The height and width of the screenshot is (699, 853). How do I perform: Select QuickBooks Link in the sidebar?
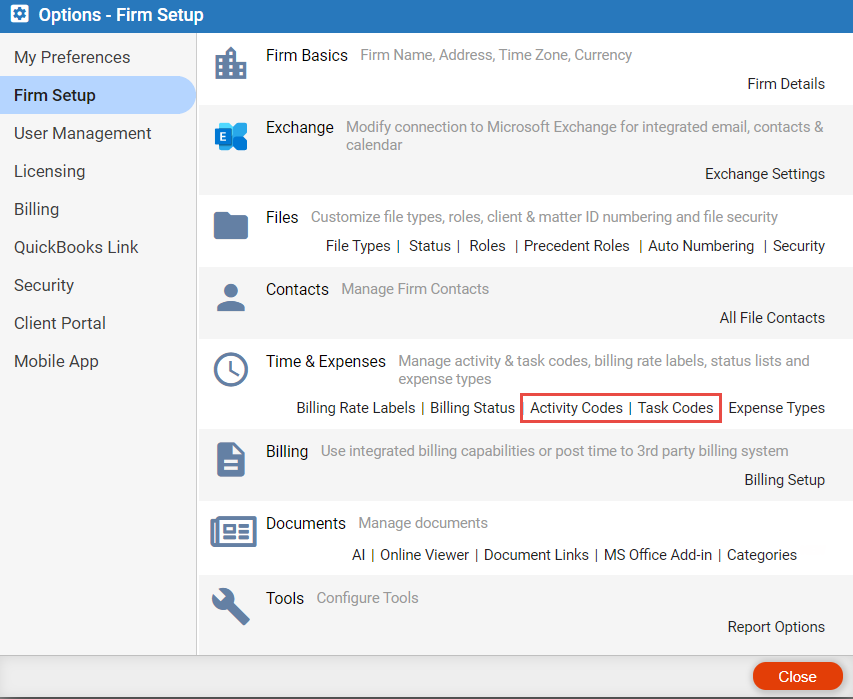(x=76, y=247)
